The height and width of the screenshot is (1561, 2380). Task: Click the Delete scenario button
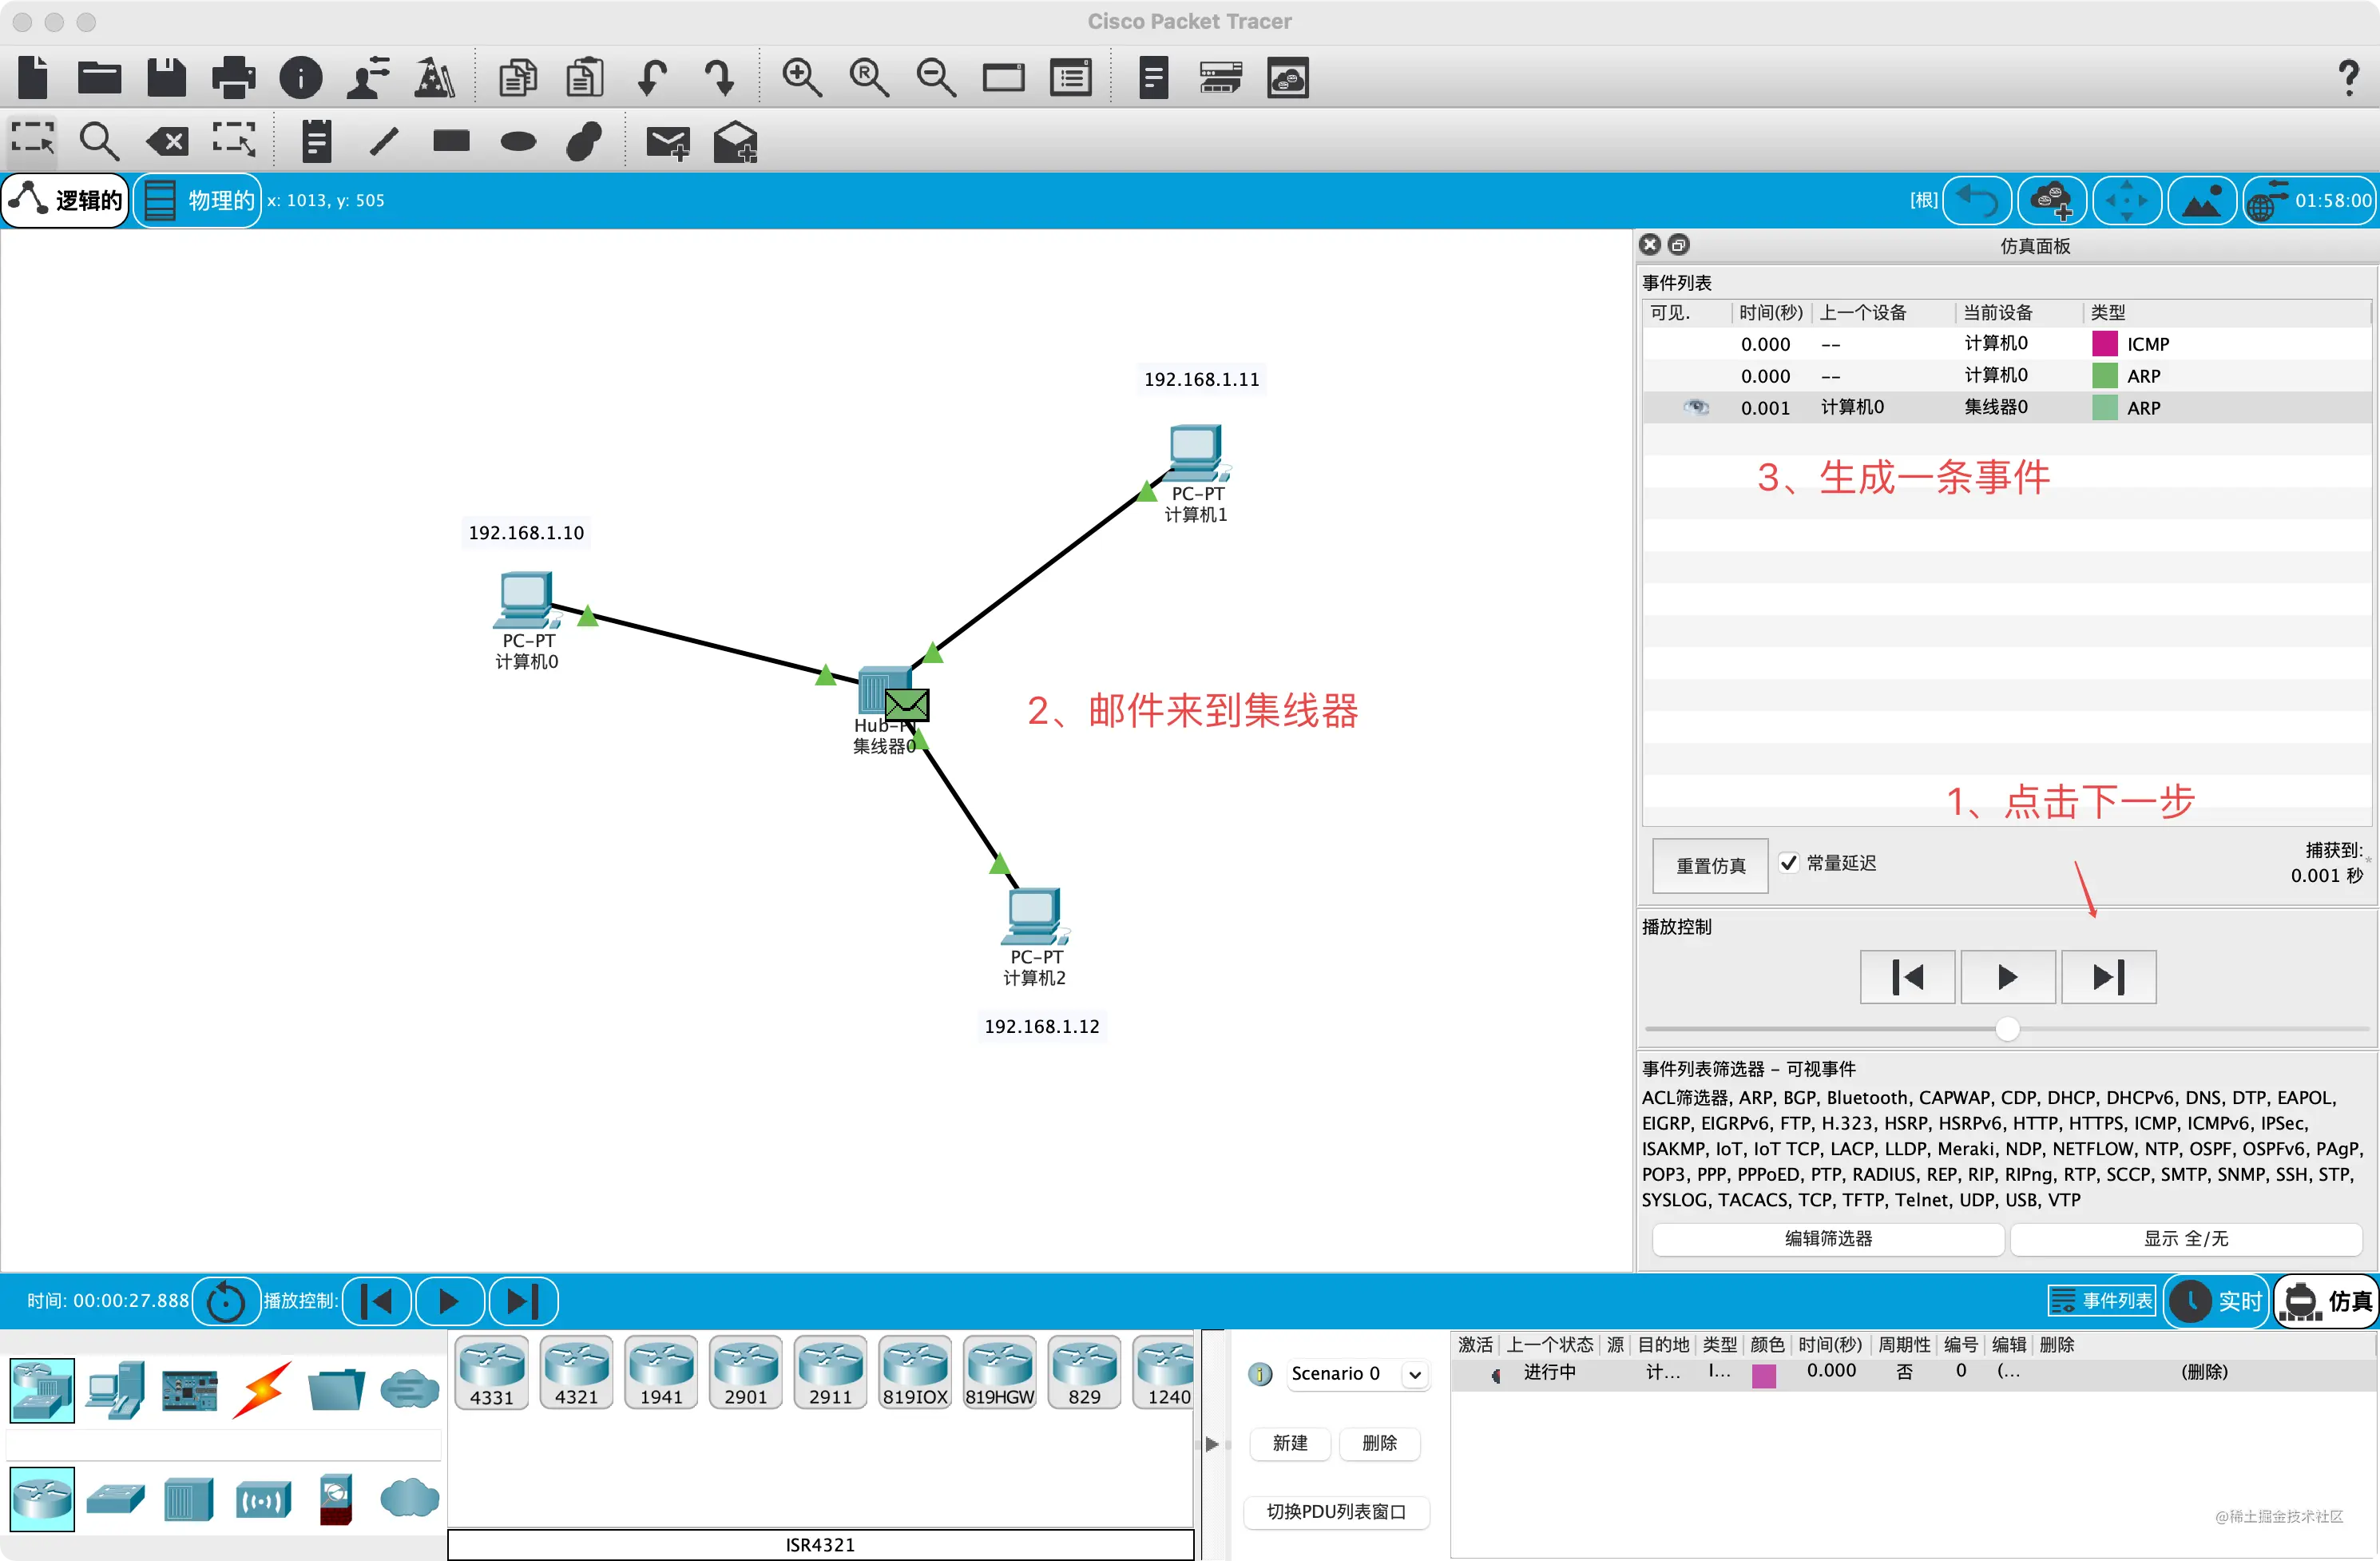[1379, 1443]
